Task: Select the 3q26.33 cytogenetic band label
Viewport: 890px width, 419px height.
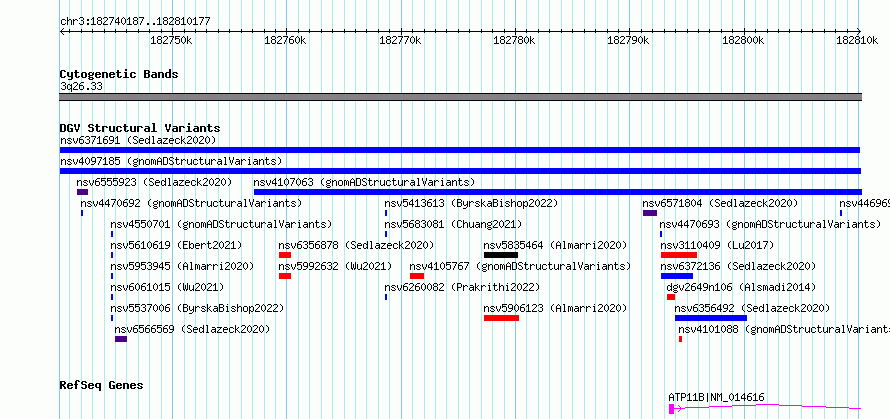Action: [x=81, y=87]
